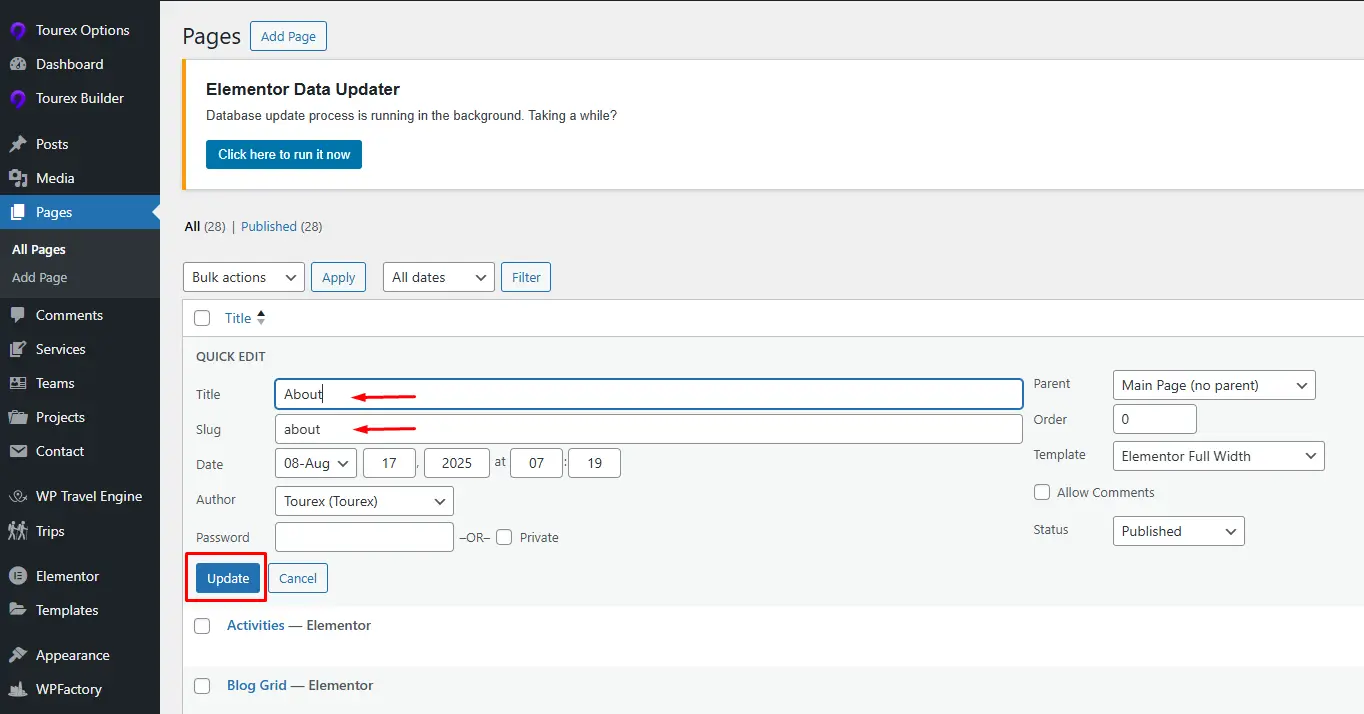The width and height of the screenshot is (1364, 714).
Task: Click here to run it now button
Action: (284, 154)
